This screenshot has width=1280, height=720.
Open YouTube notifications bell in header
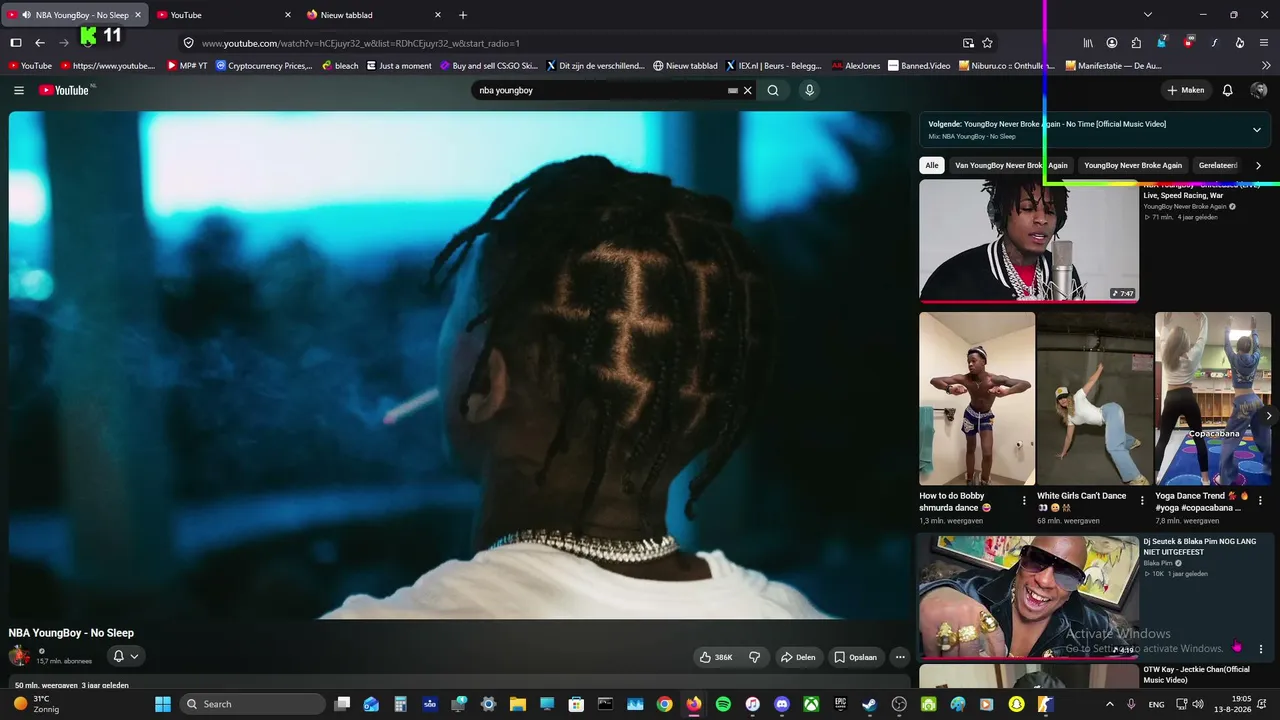tap(1228, 90)
